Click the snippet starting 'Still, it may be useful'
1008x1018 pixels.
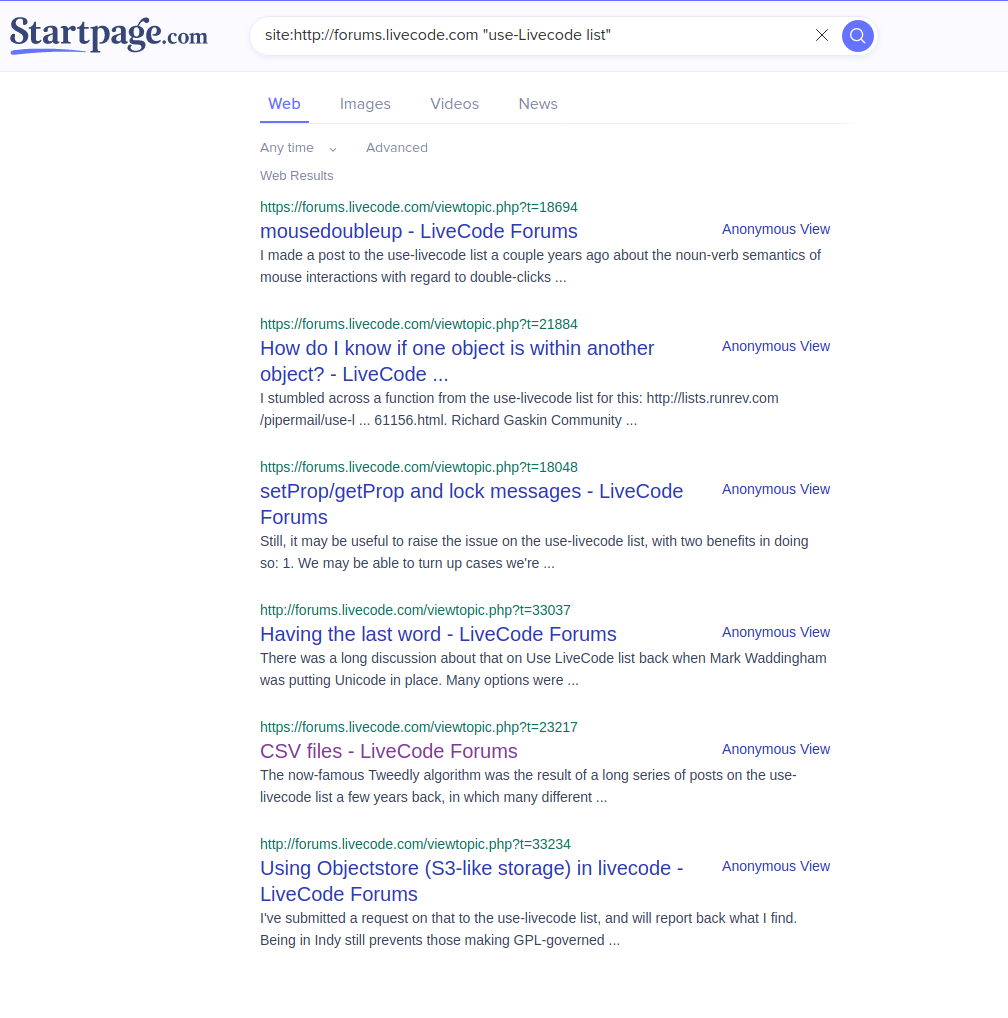[x=534, y=552]
